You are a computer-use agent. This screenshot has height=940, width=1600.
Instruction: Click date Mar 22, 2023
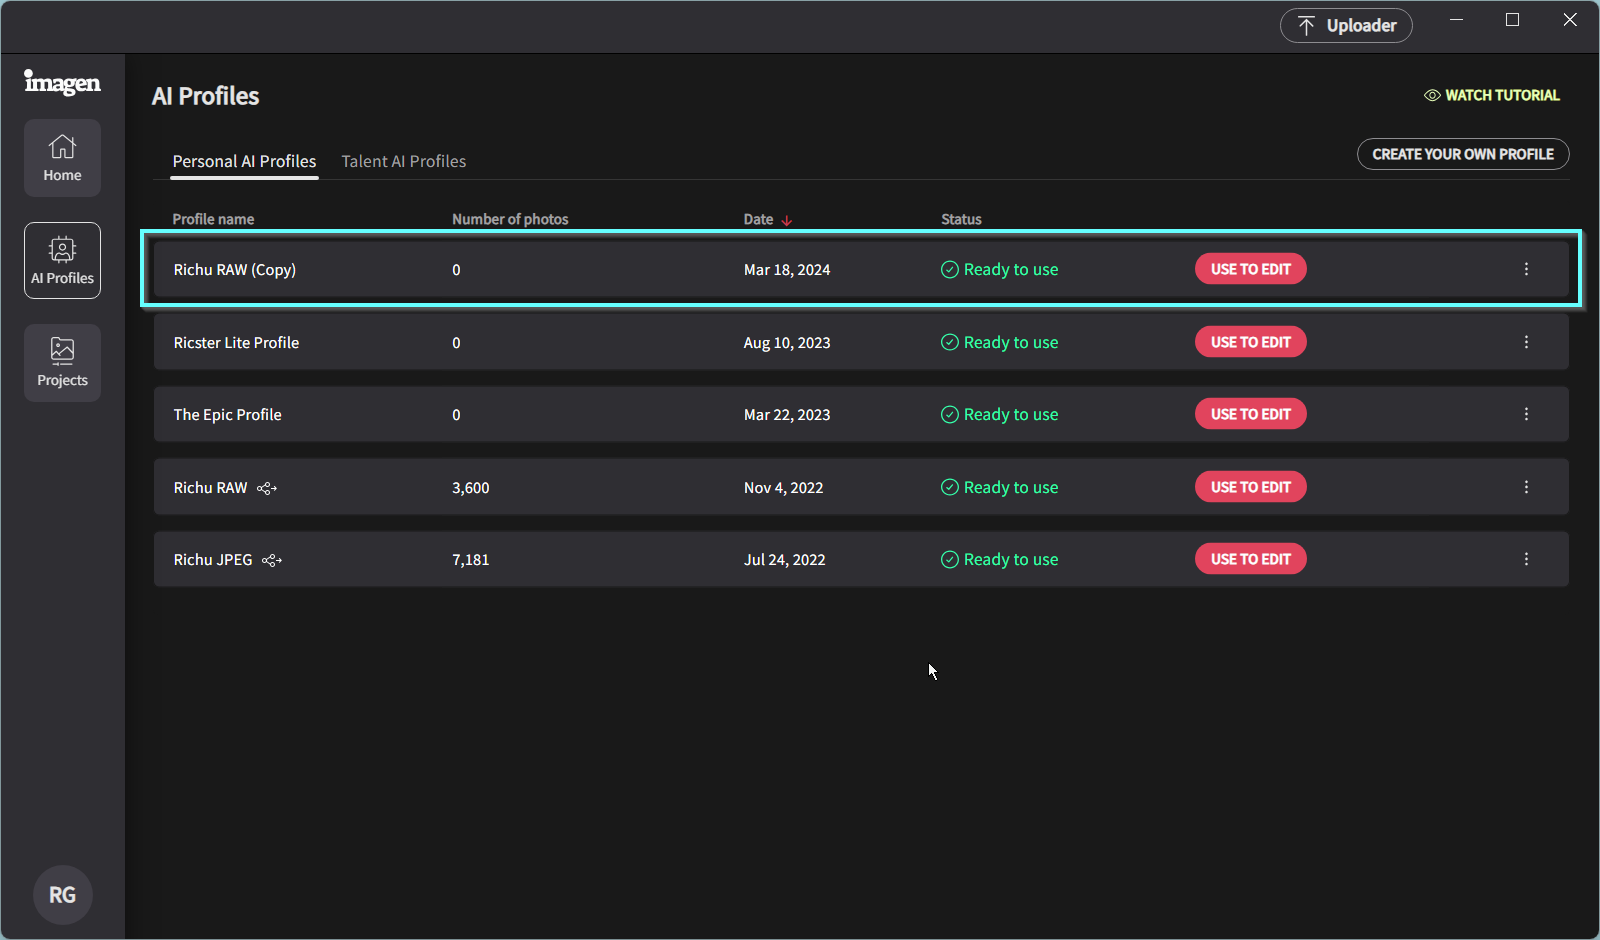point(787,415)
